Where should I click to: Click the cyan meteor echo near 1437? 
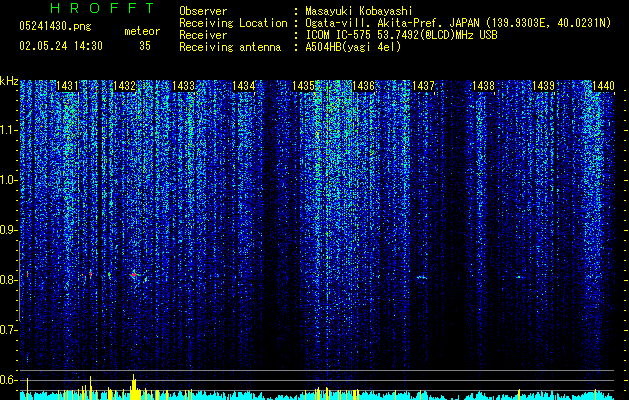click(421, 277)
